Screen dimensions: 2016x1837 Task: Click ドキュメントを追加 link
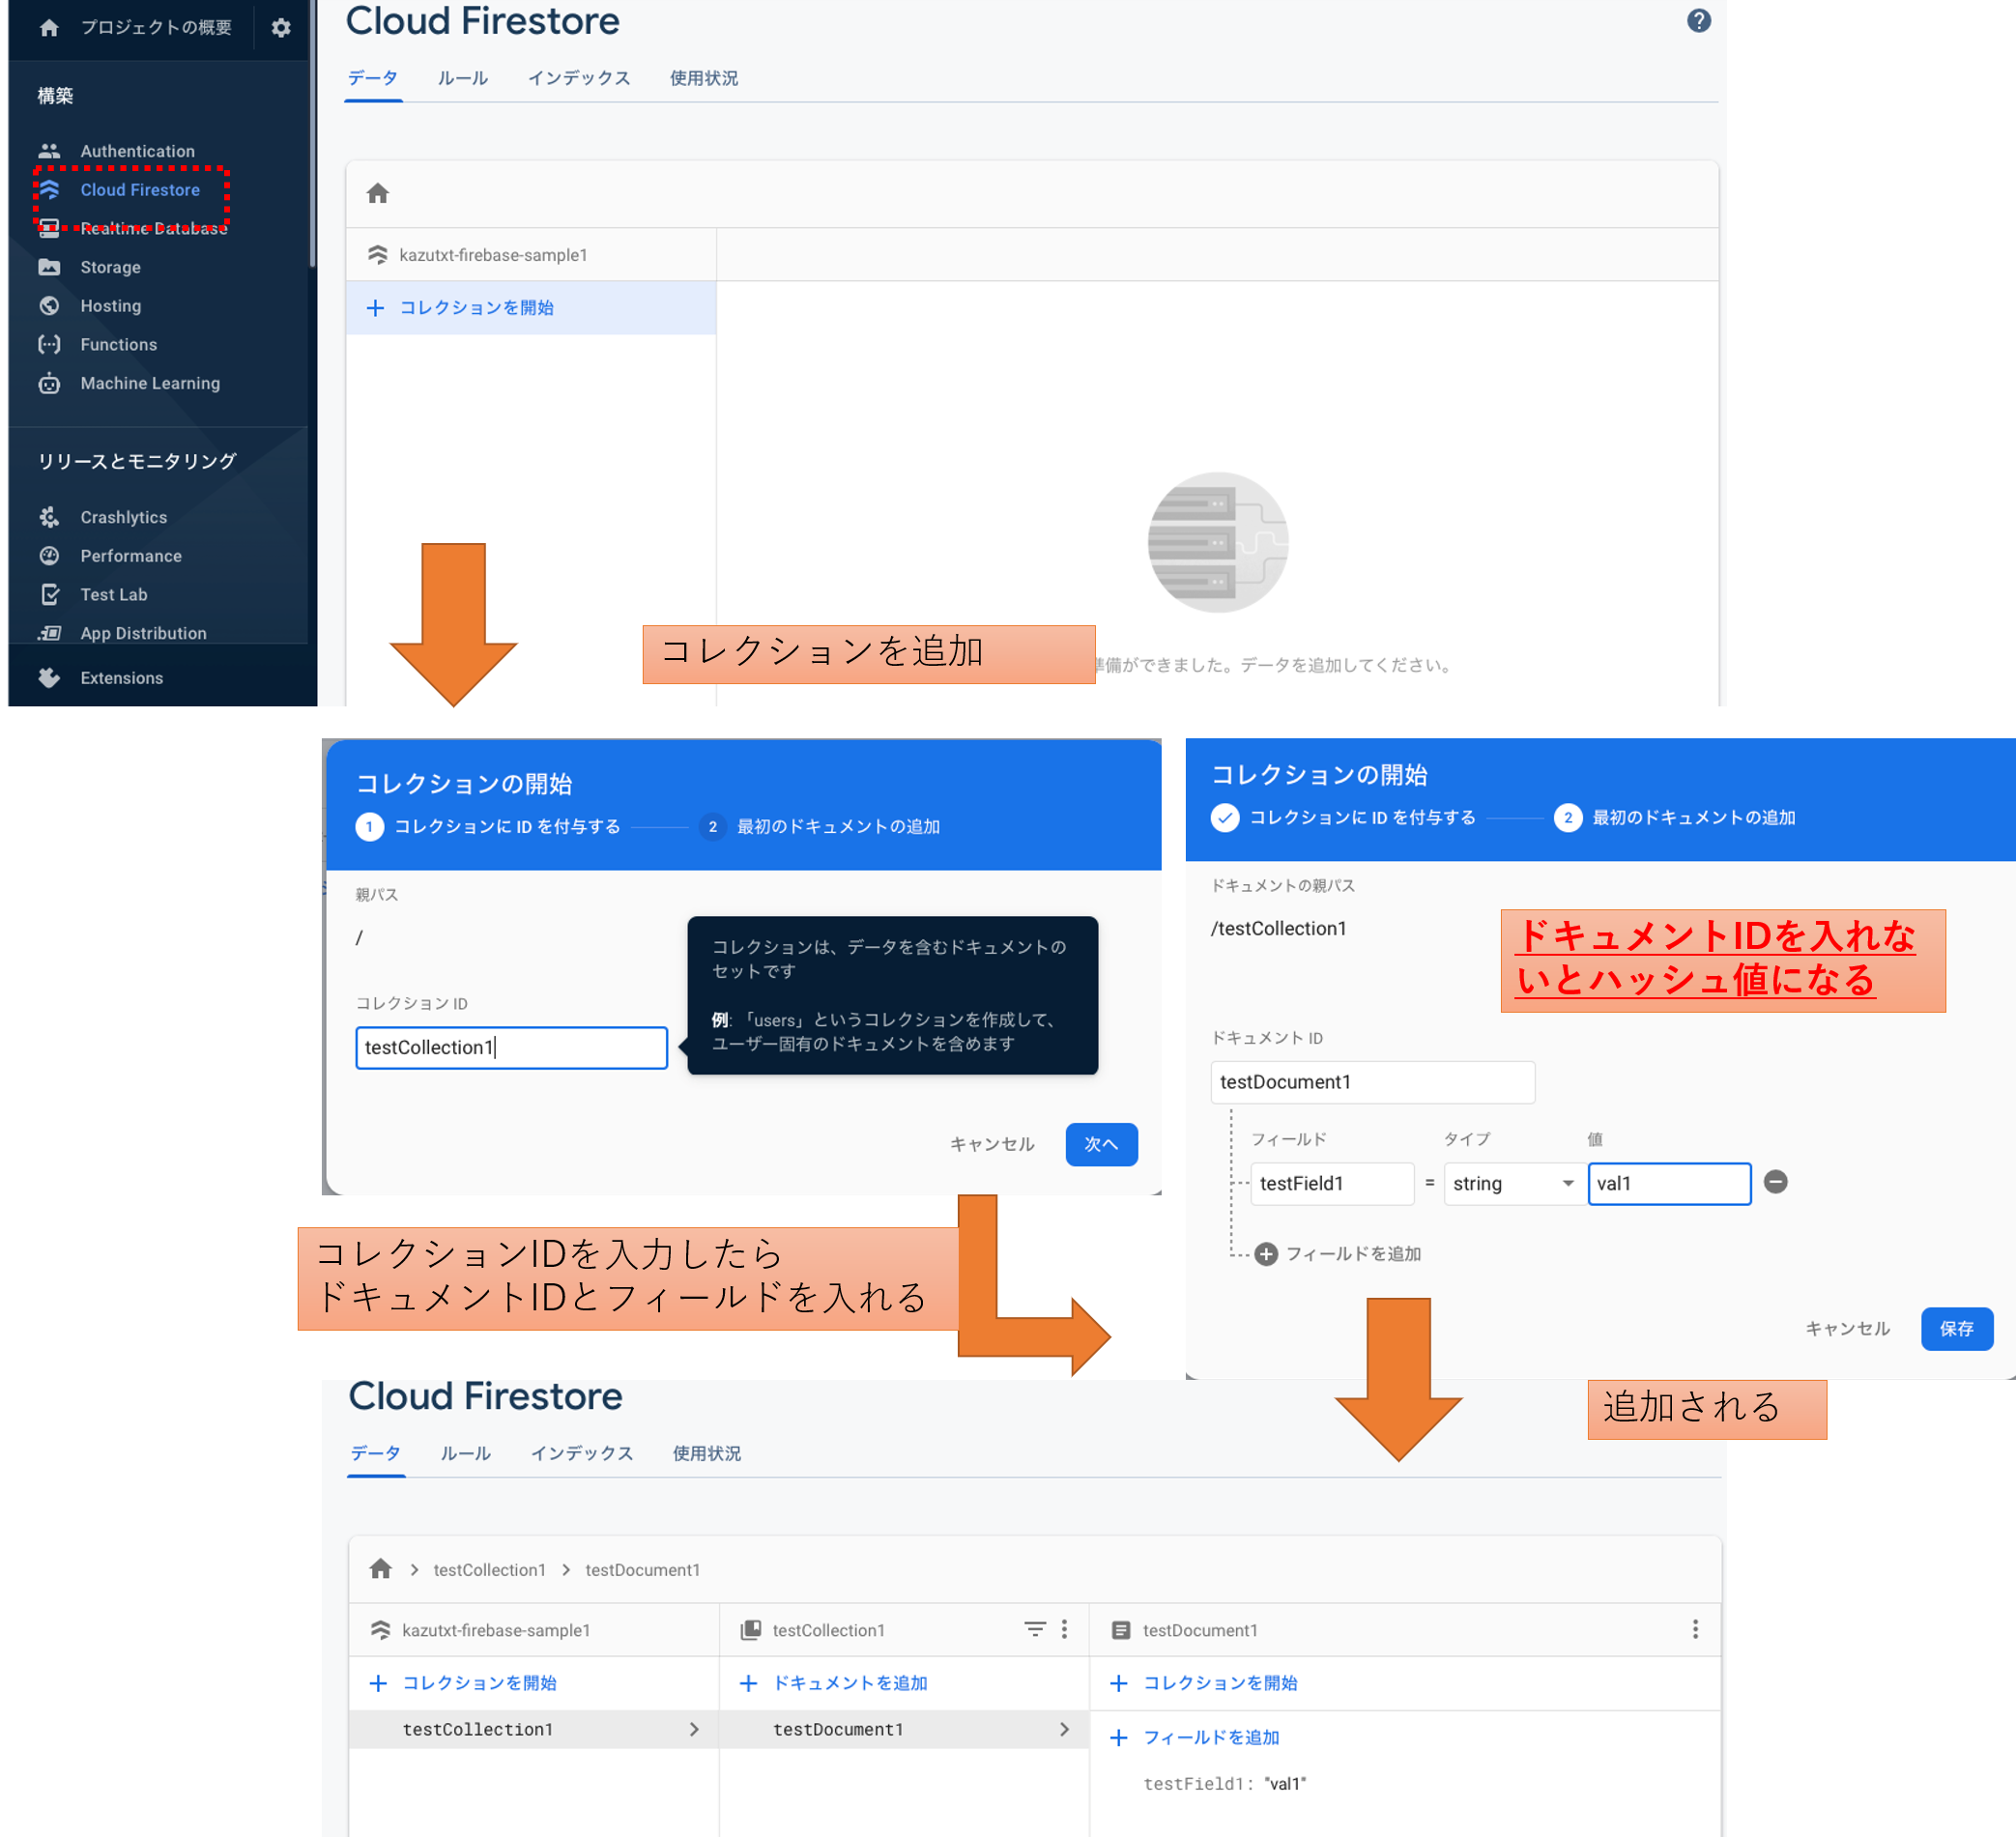tap(849, 1683)
